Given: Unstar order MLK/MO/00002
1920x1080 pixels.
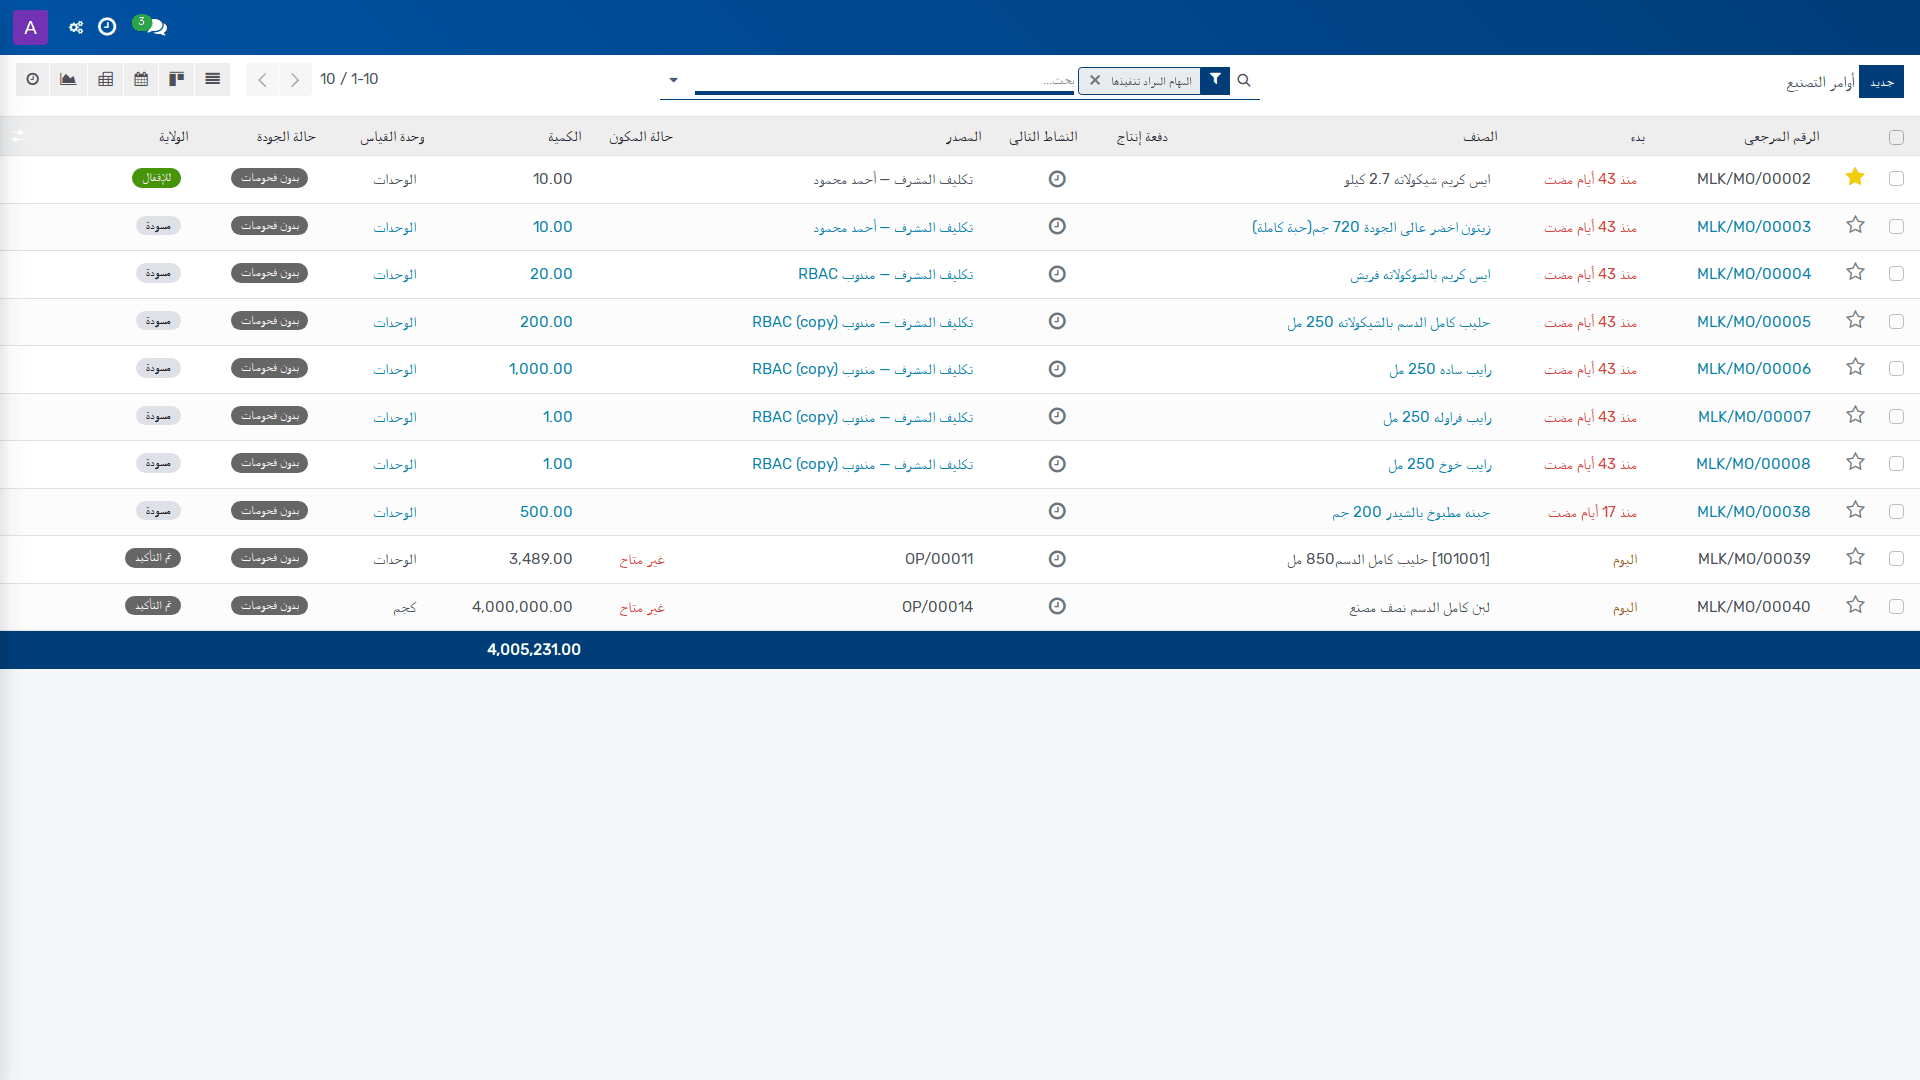Looking at the screenshot, I should coord(1855,178).
